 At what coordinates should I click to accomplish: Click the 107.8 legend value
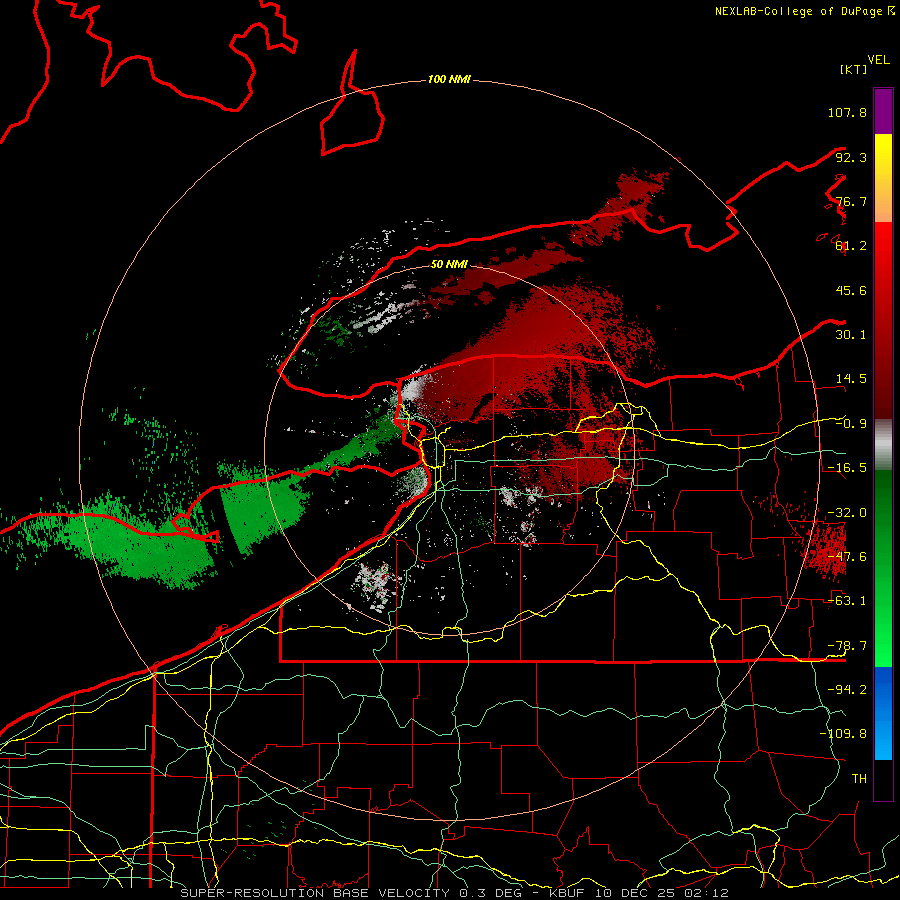(847, 112)
